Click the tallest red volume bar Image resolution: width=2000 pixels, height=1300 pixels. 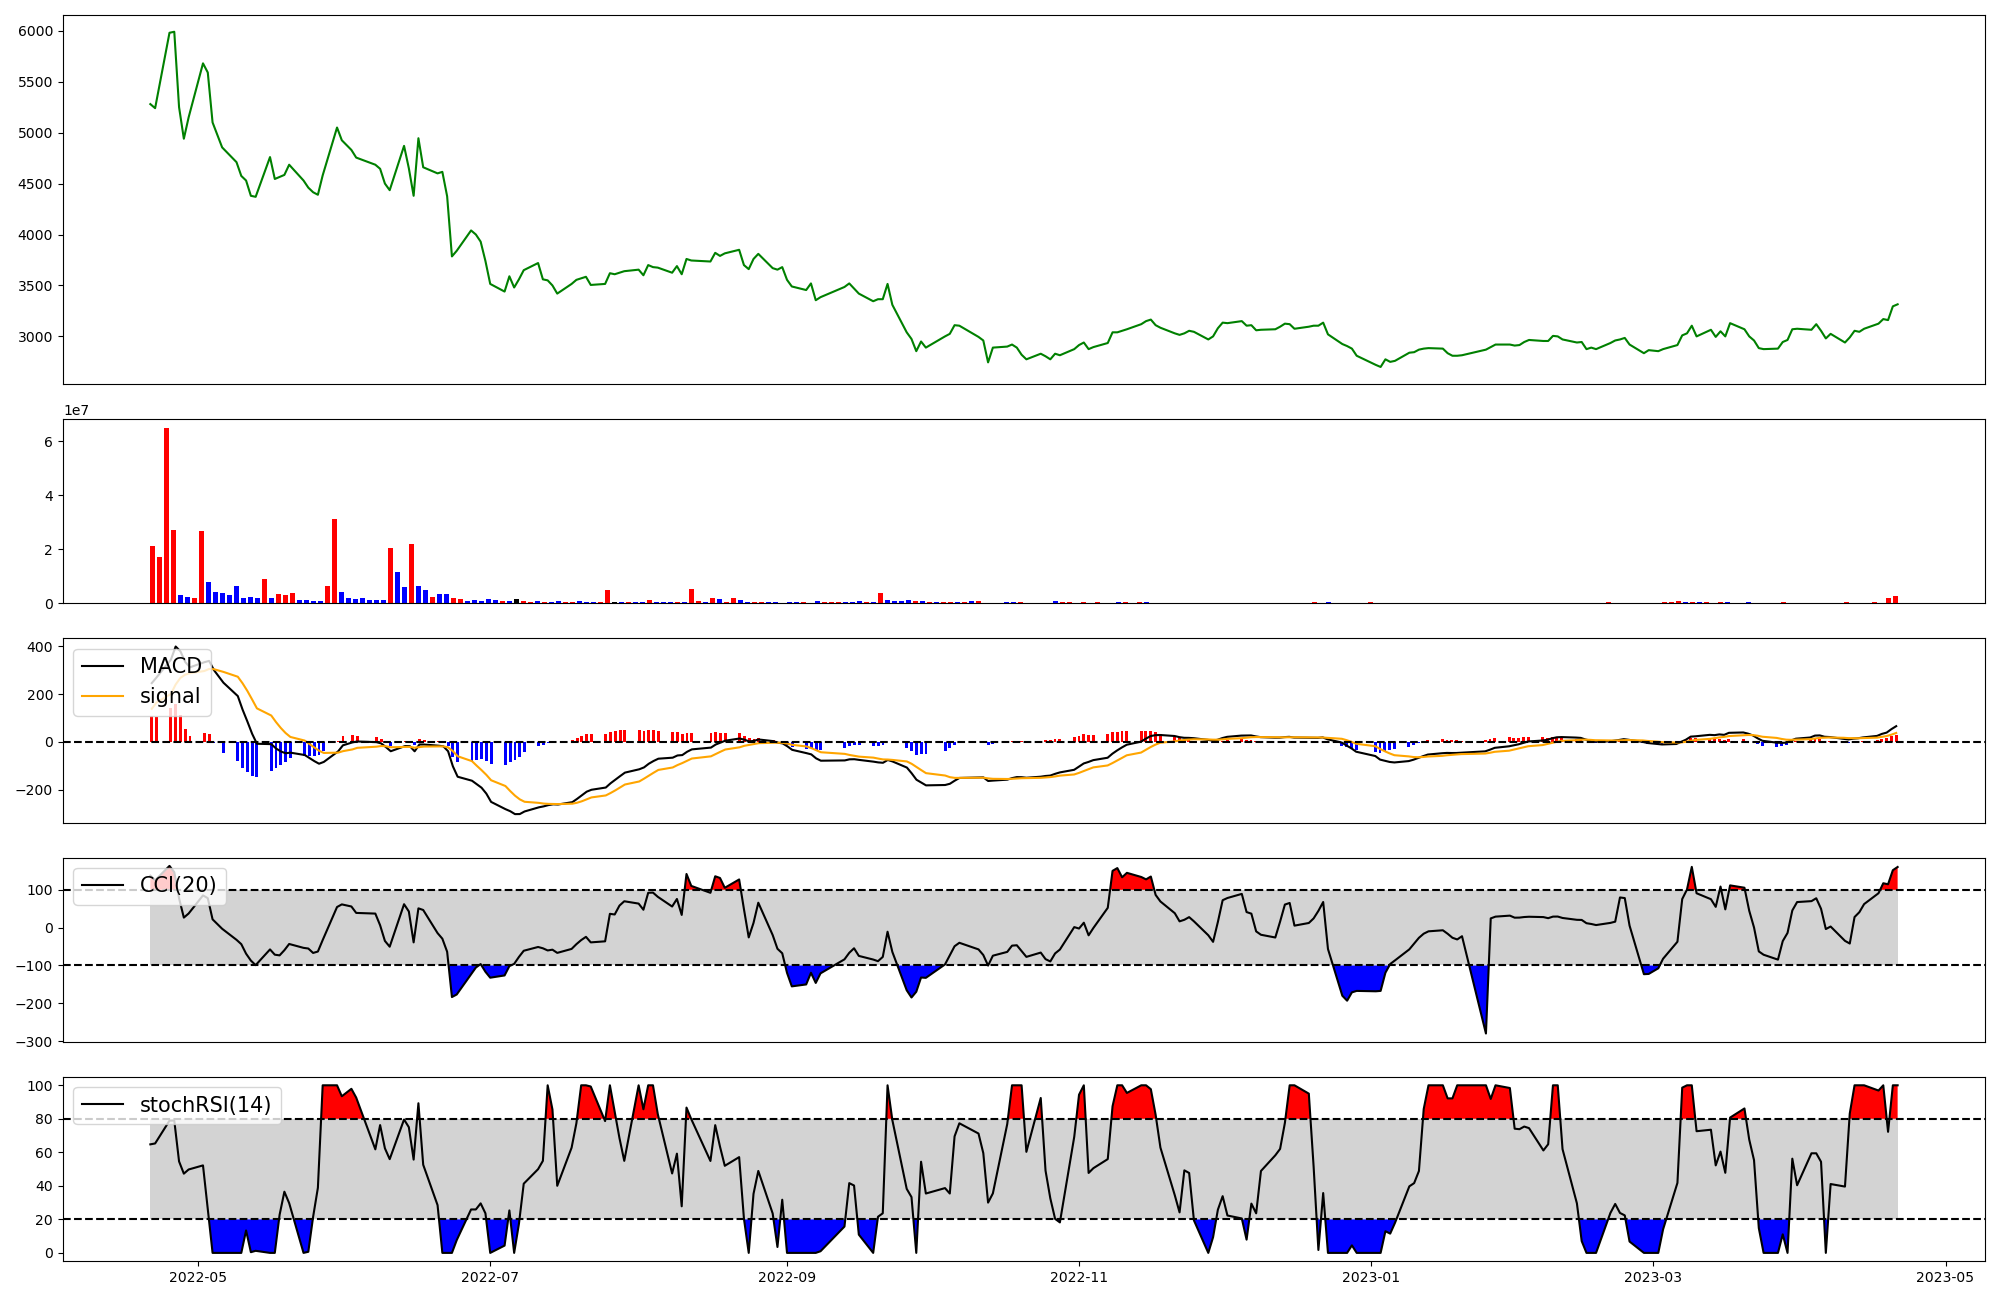pos(167,515)
